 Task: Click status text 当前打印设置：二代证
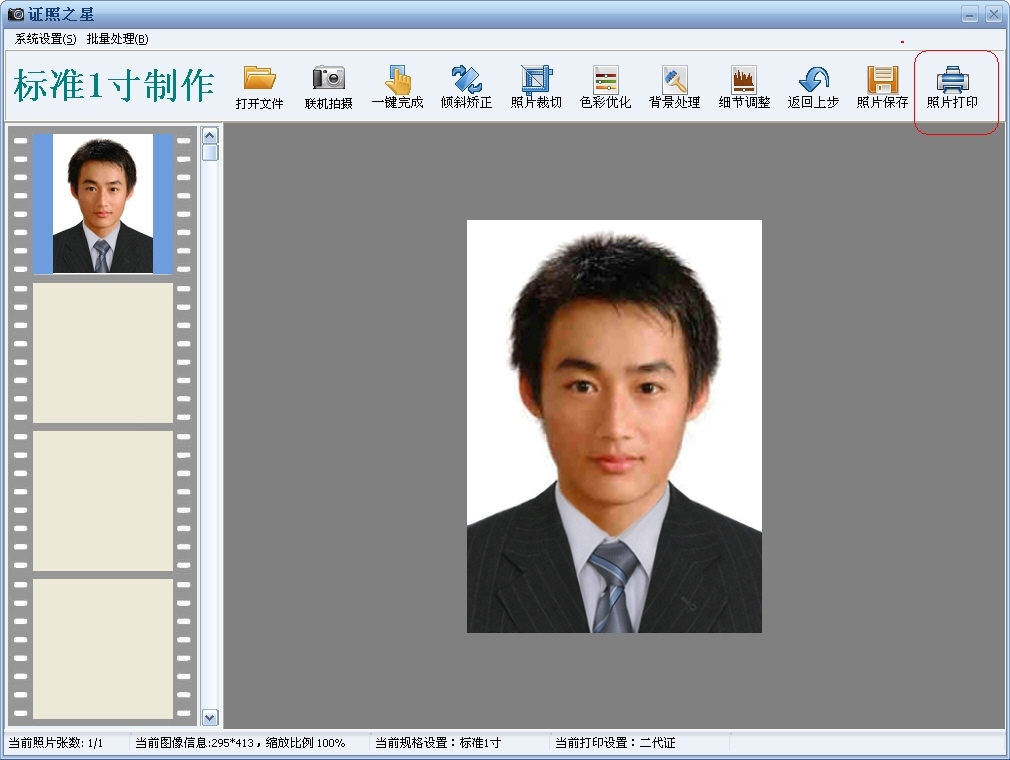click(615, 743)
